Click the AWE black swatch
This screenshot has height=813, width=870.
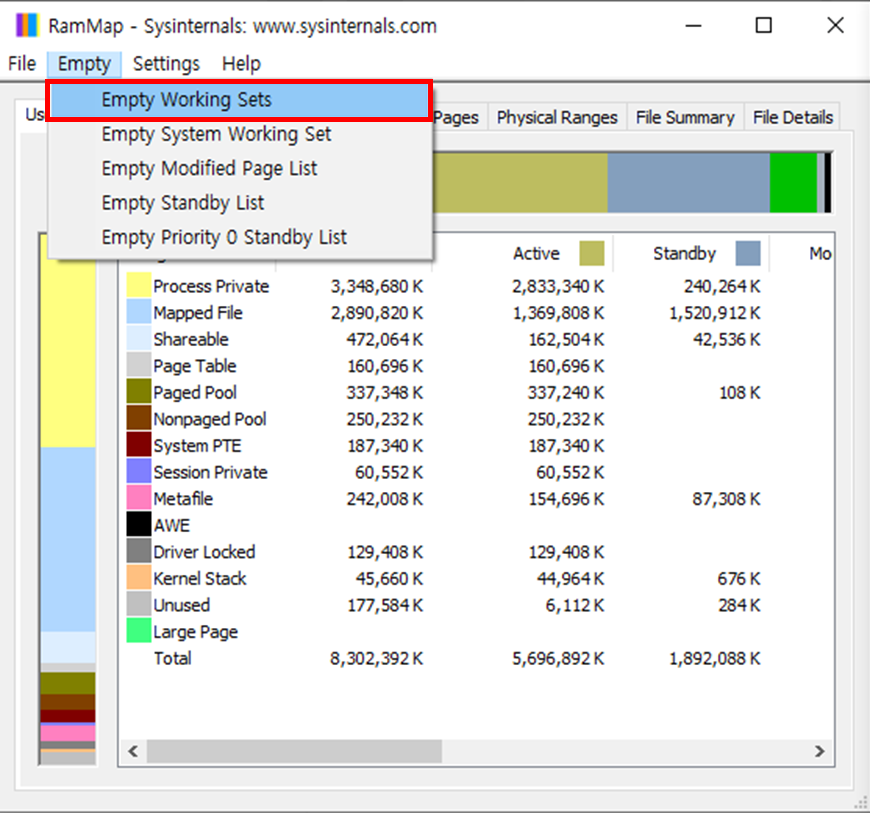coord(139,525)
